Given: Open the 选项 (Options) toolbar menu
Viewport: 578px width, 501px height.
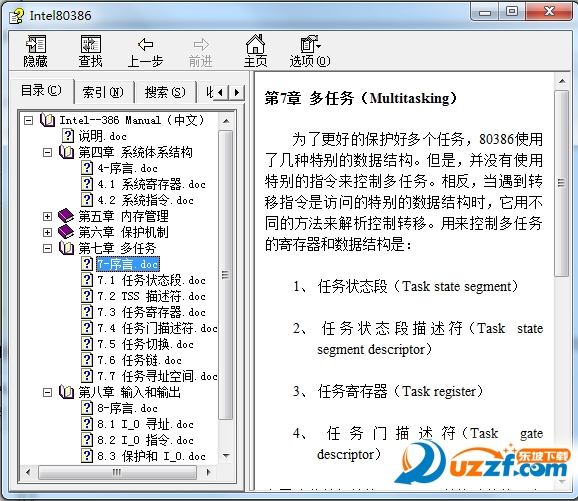Looking at the screenshot, I should coord(310,44).
